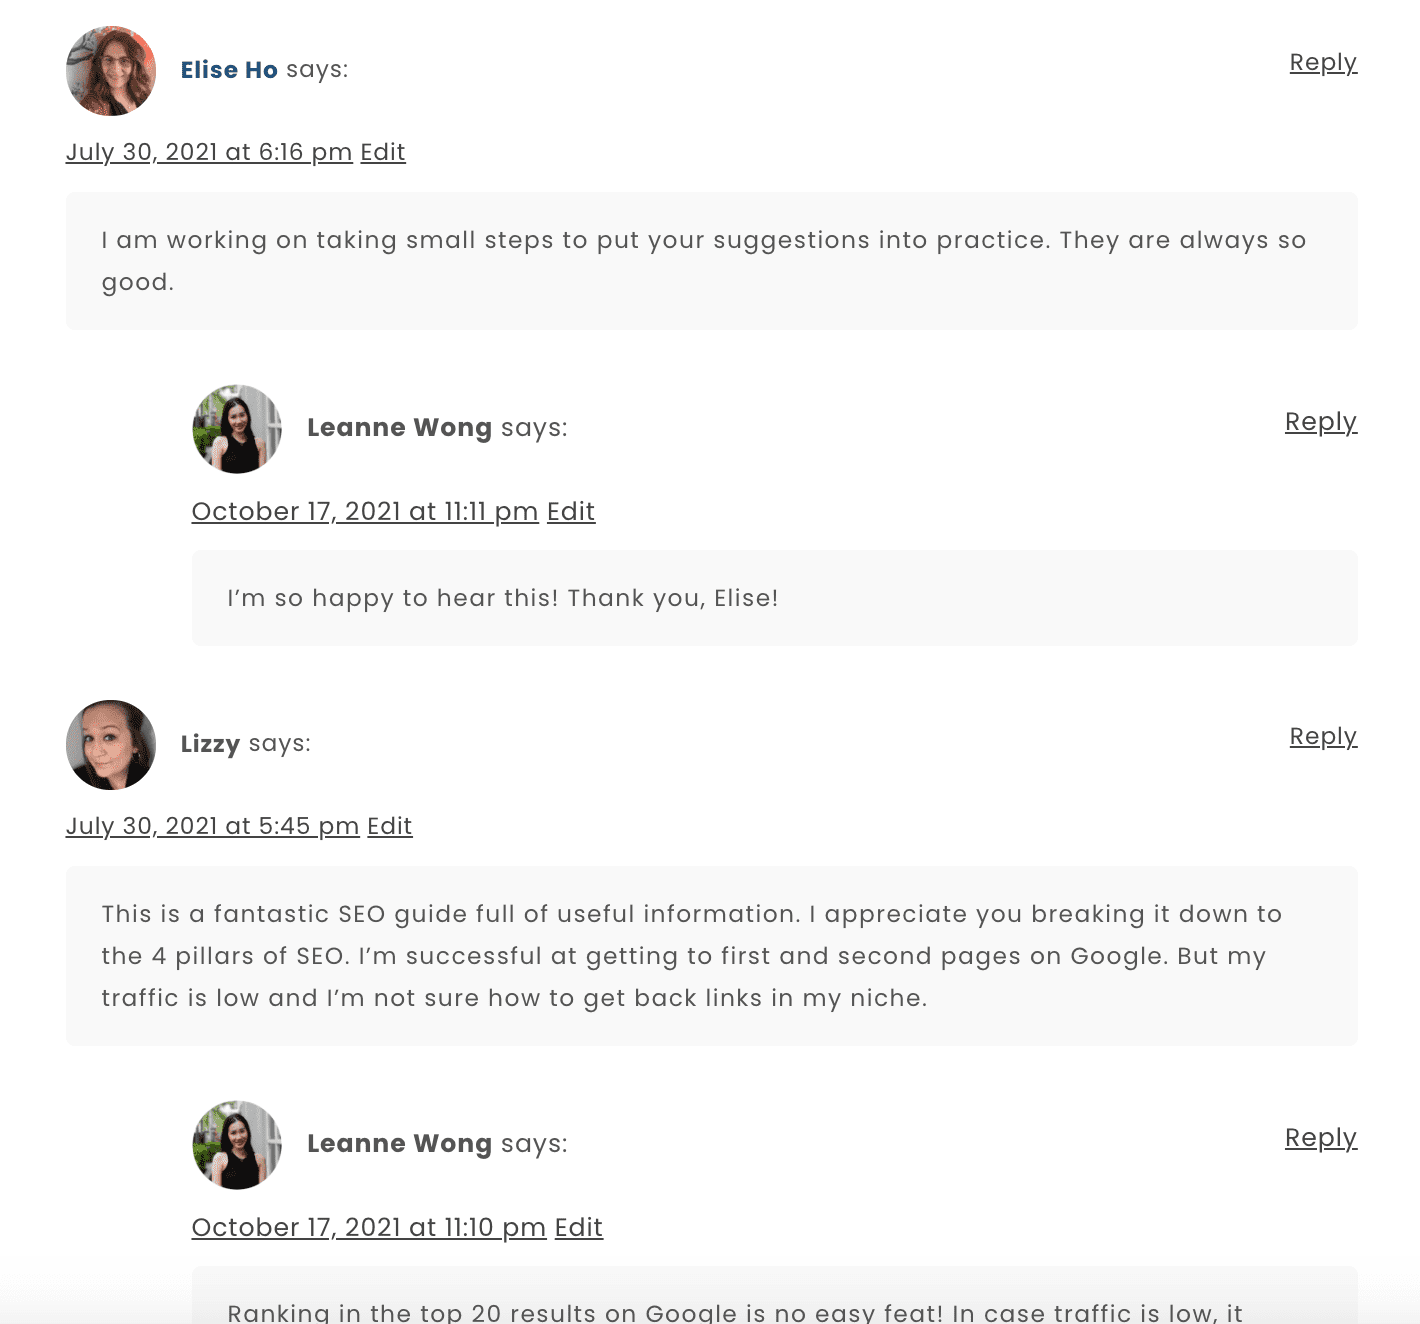Select Lizzy's comment about the SEO guide
This screenshot has width=1420, height=1324.
click(x=710, y=955)
